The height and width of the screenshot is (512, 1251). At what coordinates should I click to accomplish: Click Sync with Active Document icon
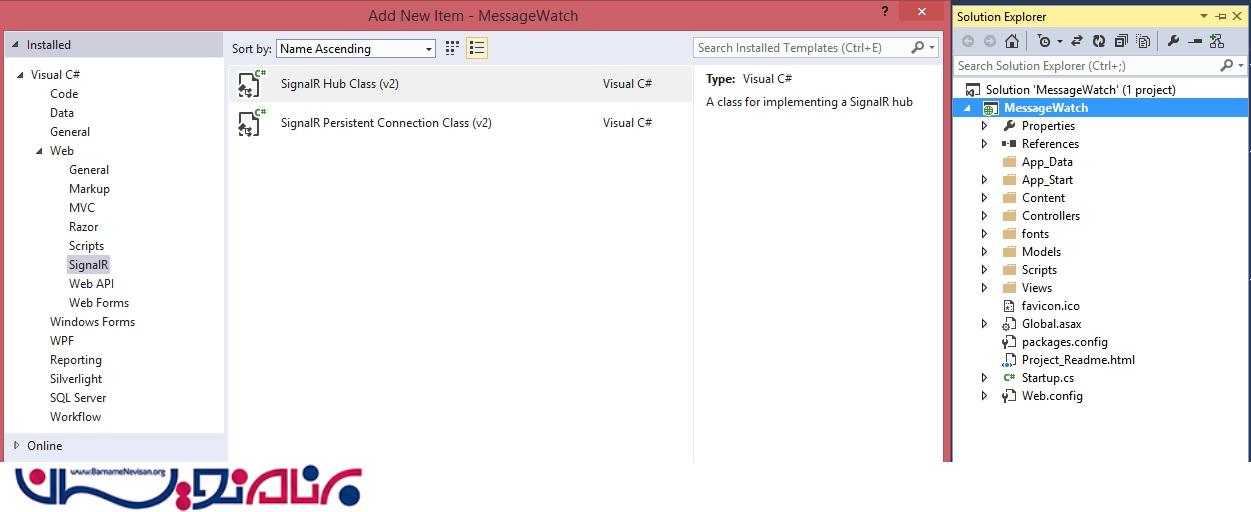click(1077, 41)
